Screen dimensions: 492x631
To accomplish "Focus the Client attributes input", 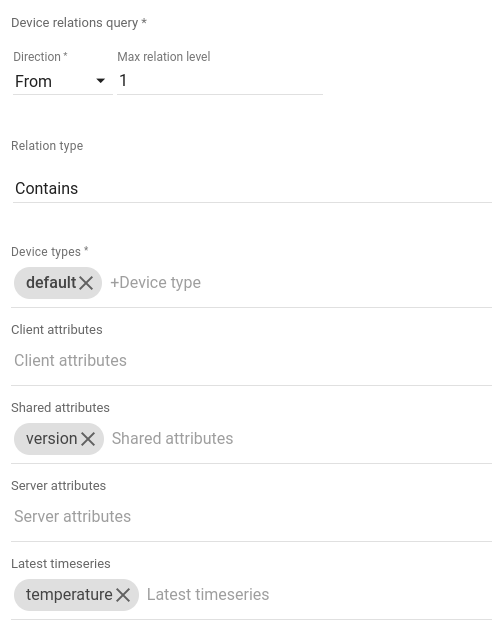I will click(251, 361).
